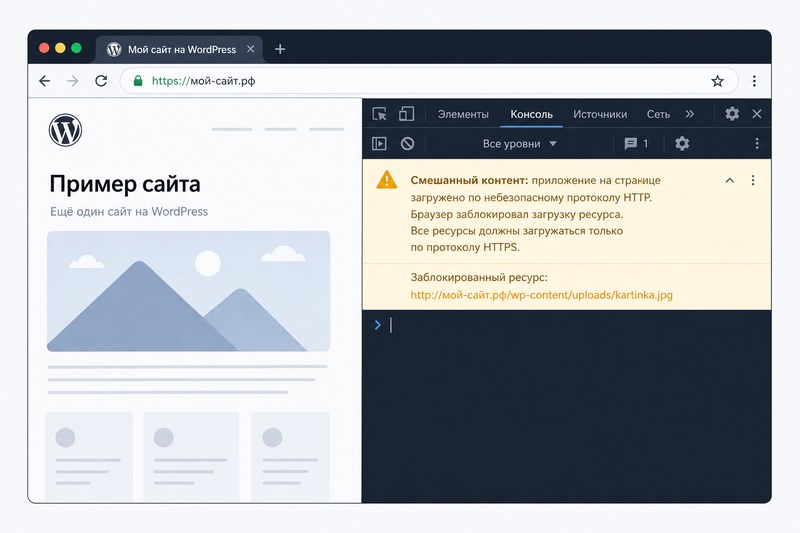
Task: Click the 'Пример сайта' site title
Action: [125, 184]
